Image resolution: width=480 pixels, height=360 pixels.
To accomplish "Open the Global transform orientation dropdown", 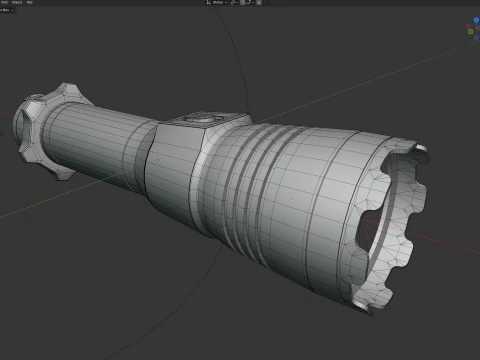I will click(x=217, y=2).
